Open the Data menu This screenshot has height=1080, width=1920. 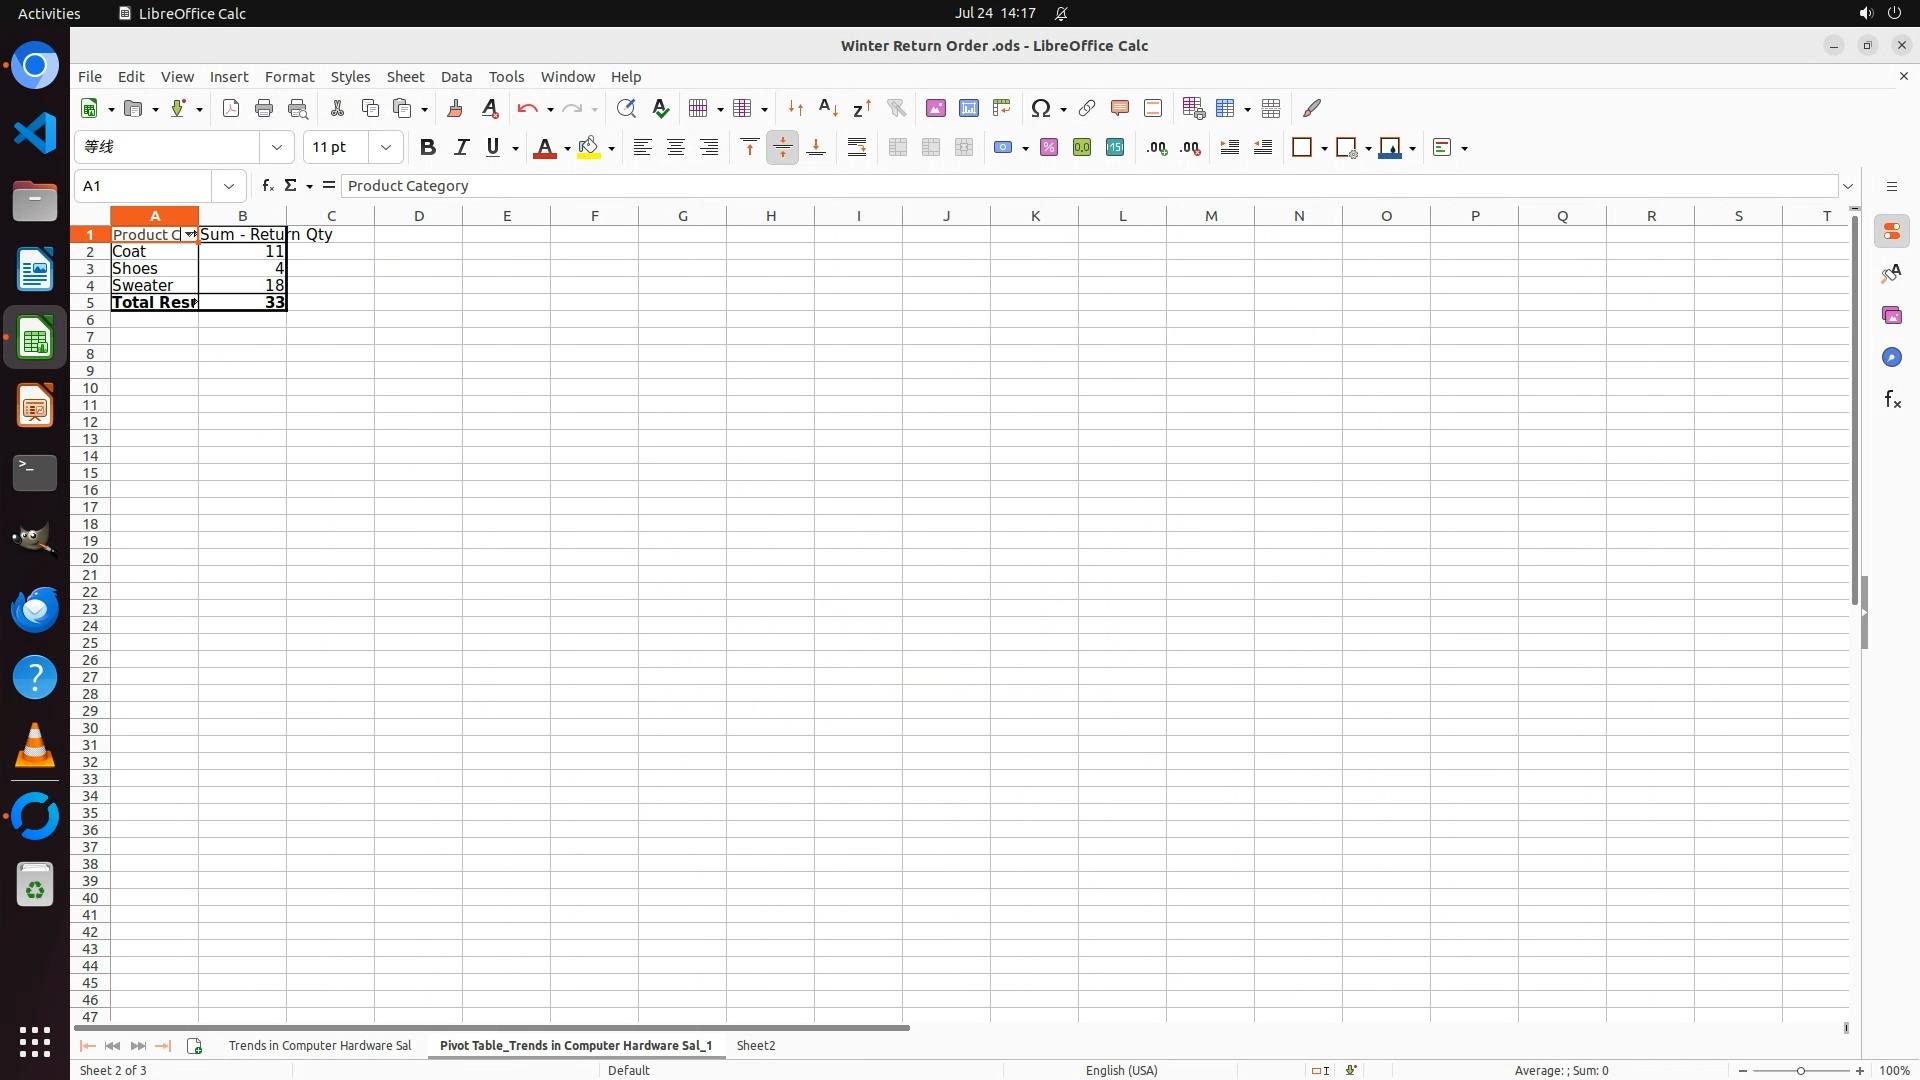pyautogui.click(x=456, y=77)
